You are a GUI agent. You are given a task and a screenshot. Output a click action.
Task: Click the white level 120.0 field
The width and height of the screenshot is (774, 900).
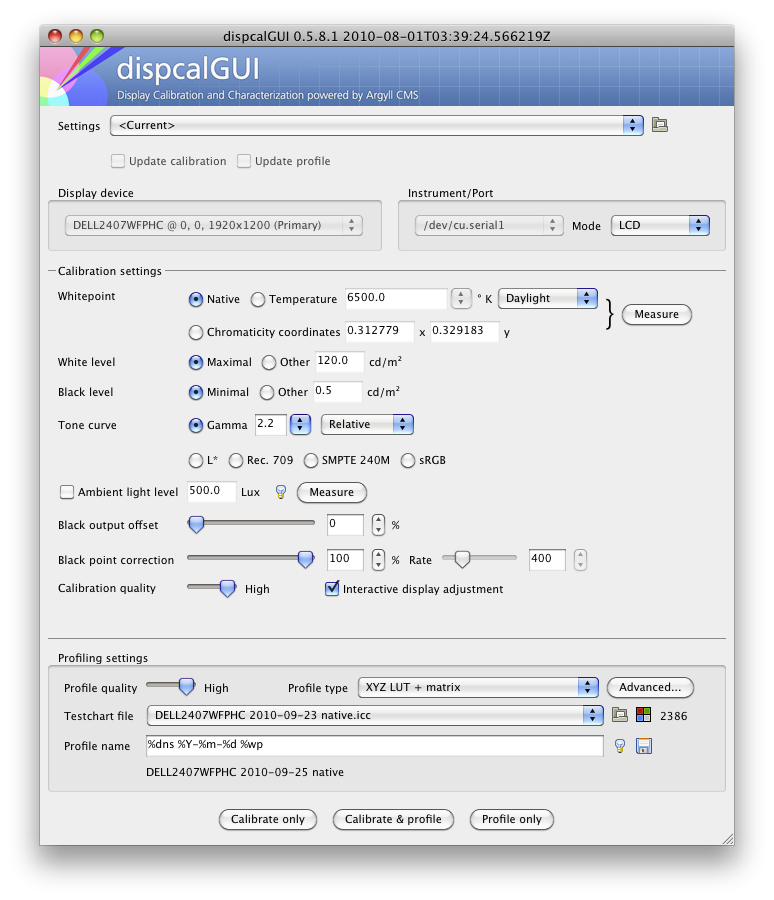339,361
